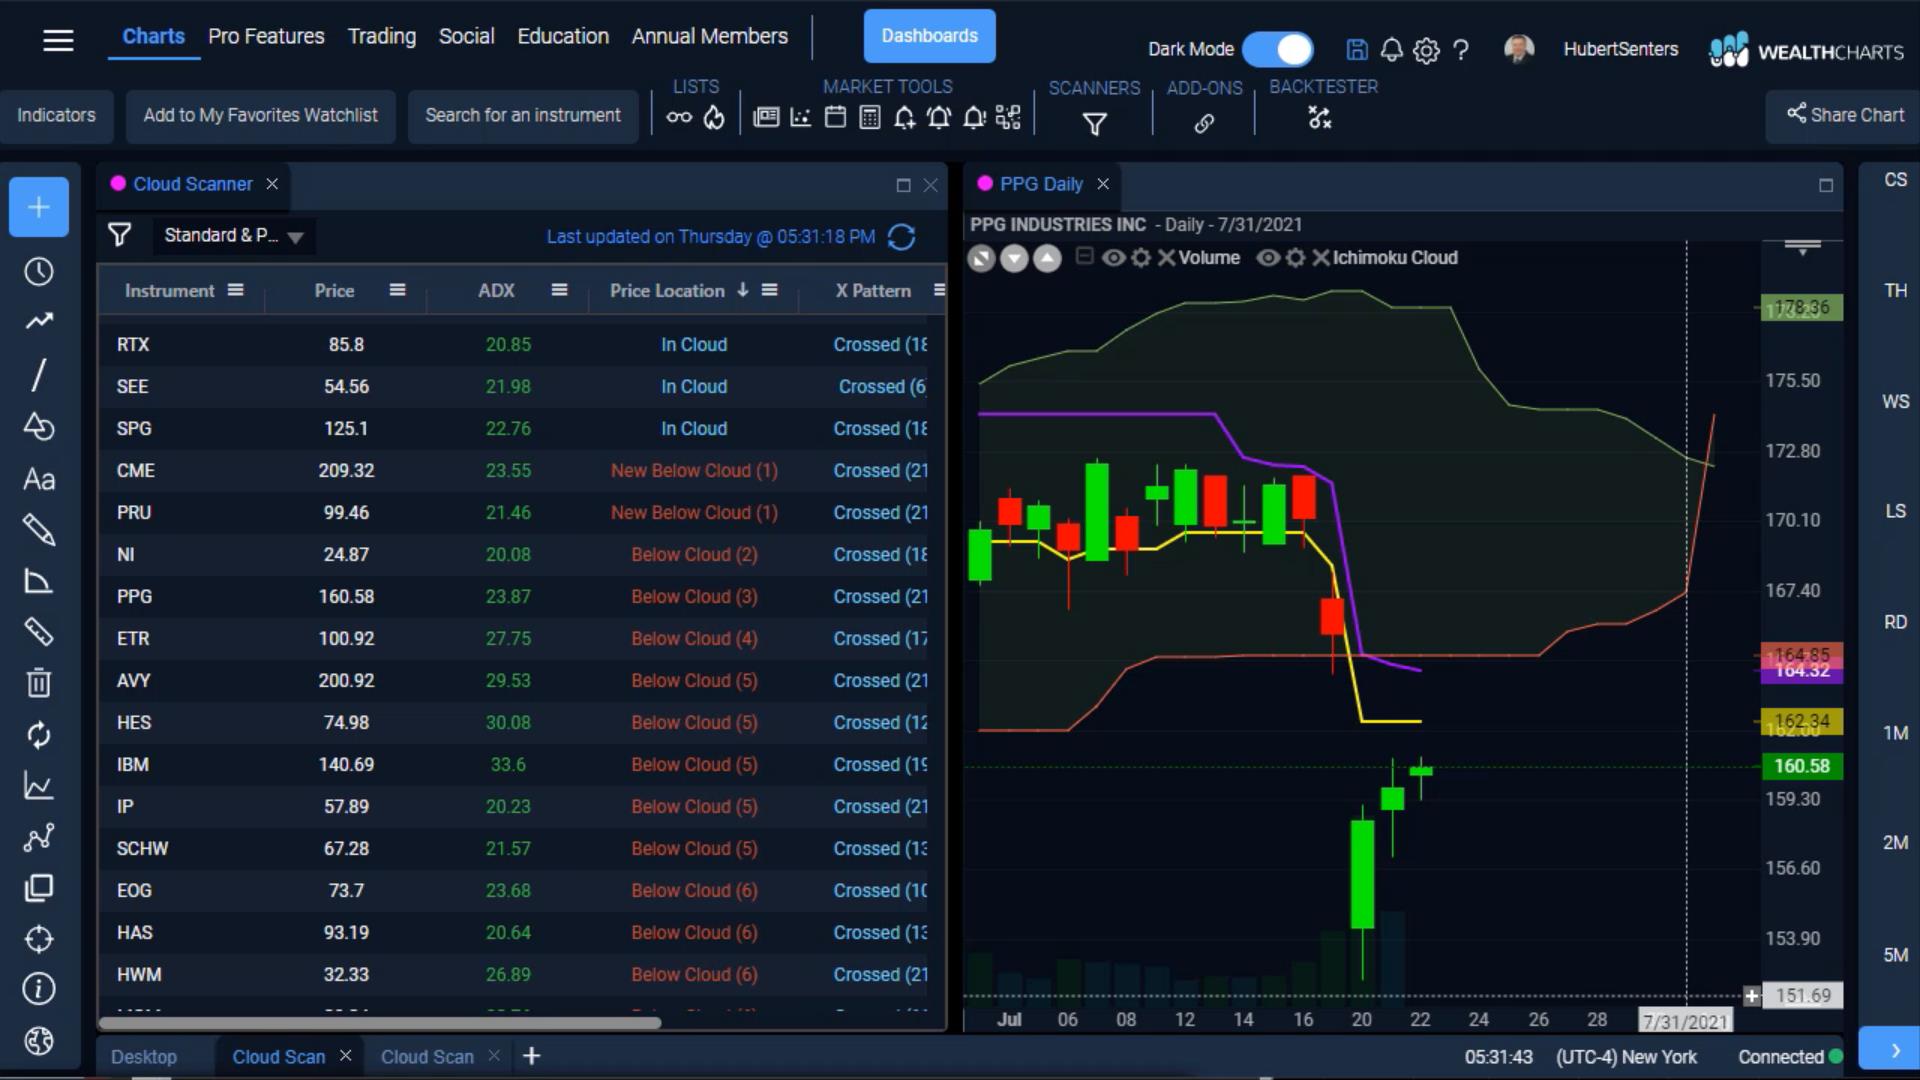The image size is (1920, 1080).
Task: Open the Trading menu
Action: 382,36
